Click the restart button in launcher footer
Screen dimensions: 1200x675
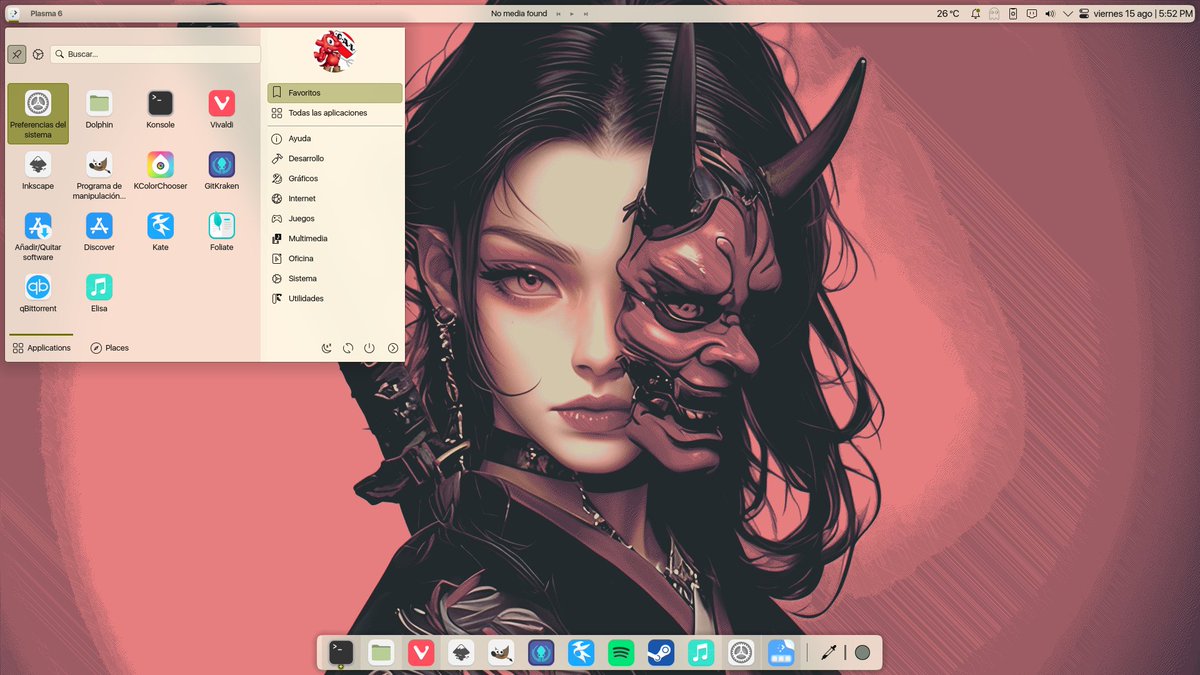(x=348, y=348)
